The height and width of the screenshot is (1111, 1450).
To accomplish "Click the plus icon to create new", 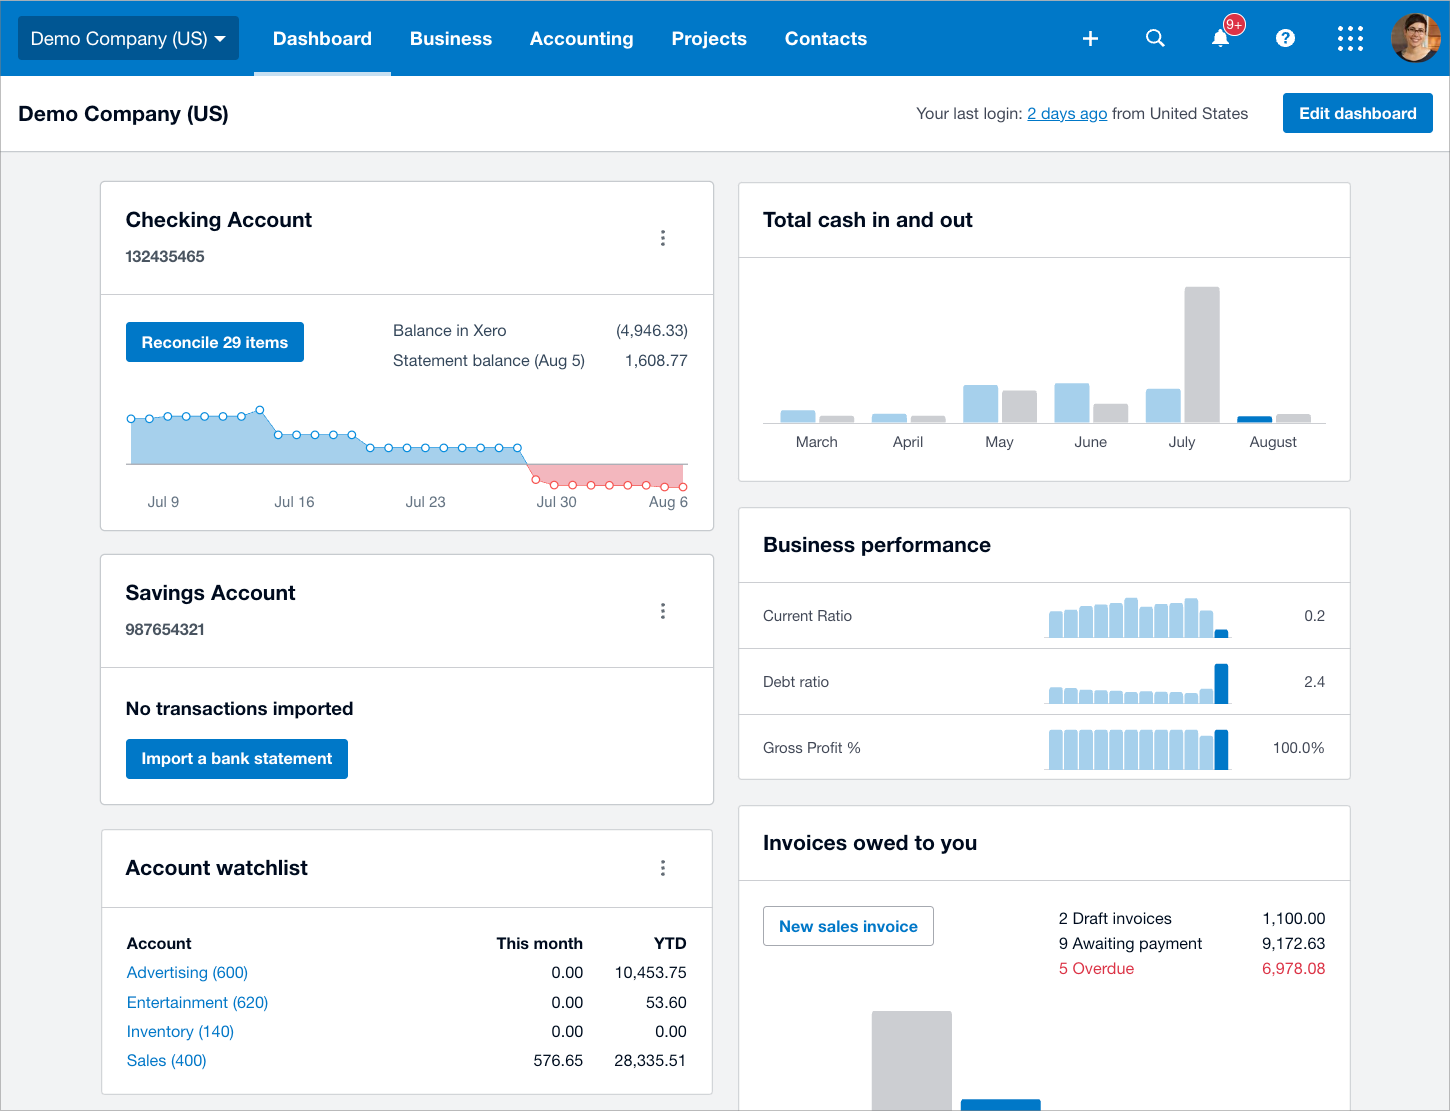I will [1090, 38].
